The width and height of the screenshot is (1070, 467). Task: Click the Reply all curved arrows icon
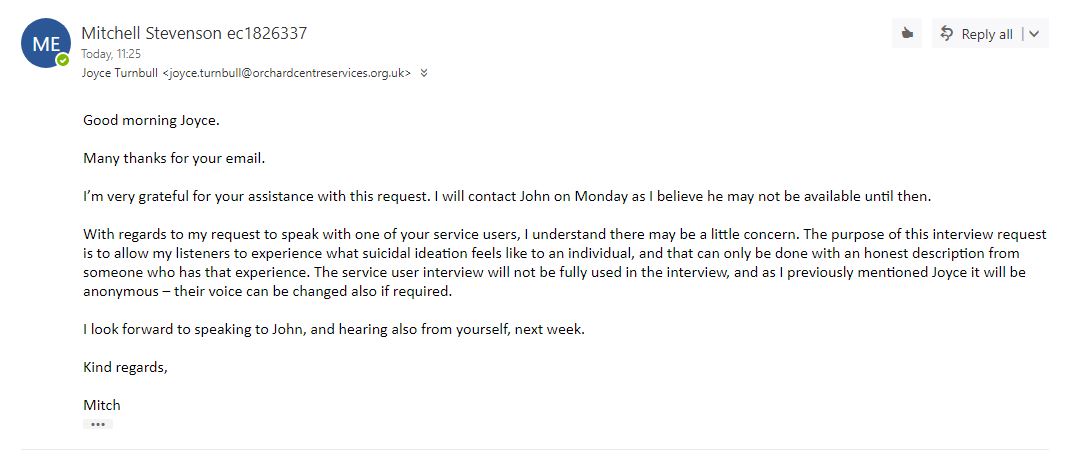pyautogui.click(x=946, y=34)
